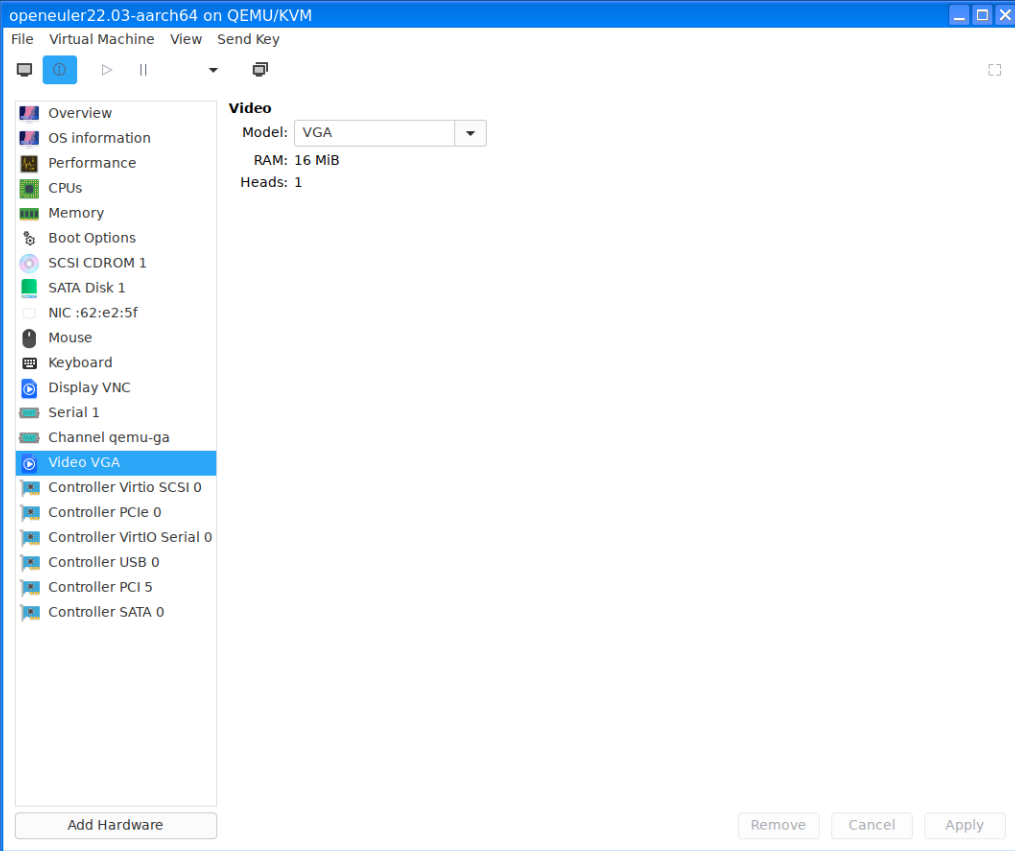Select Display VNC in the sidebar
This screenshot has width=1015, height=851.
(89, 388)
